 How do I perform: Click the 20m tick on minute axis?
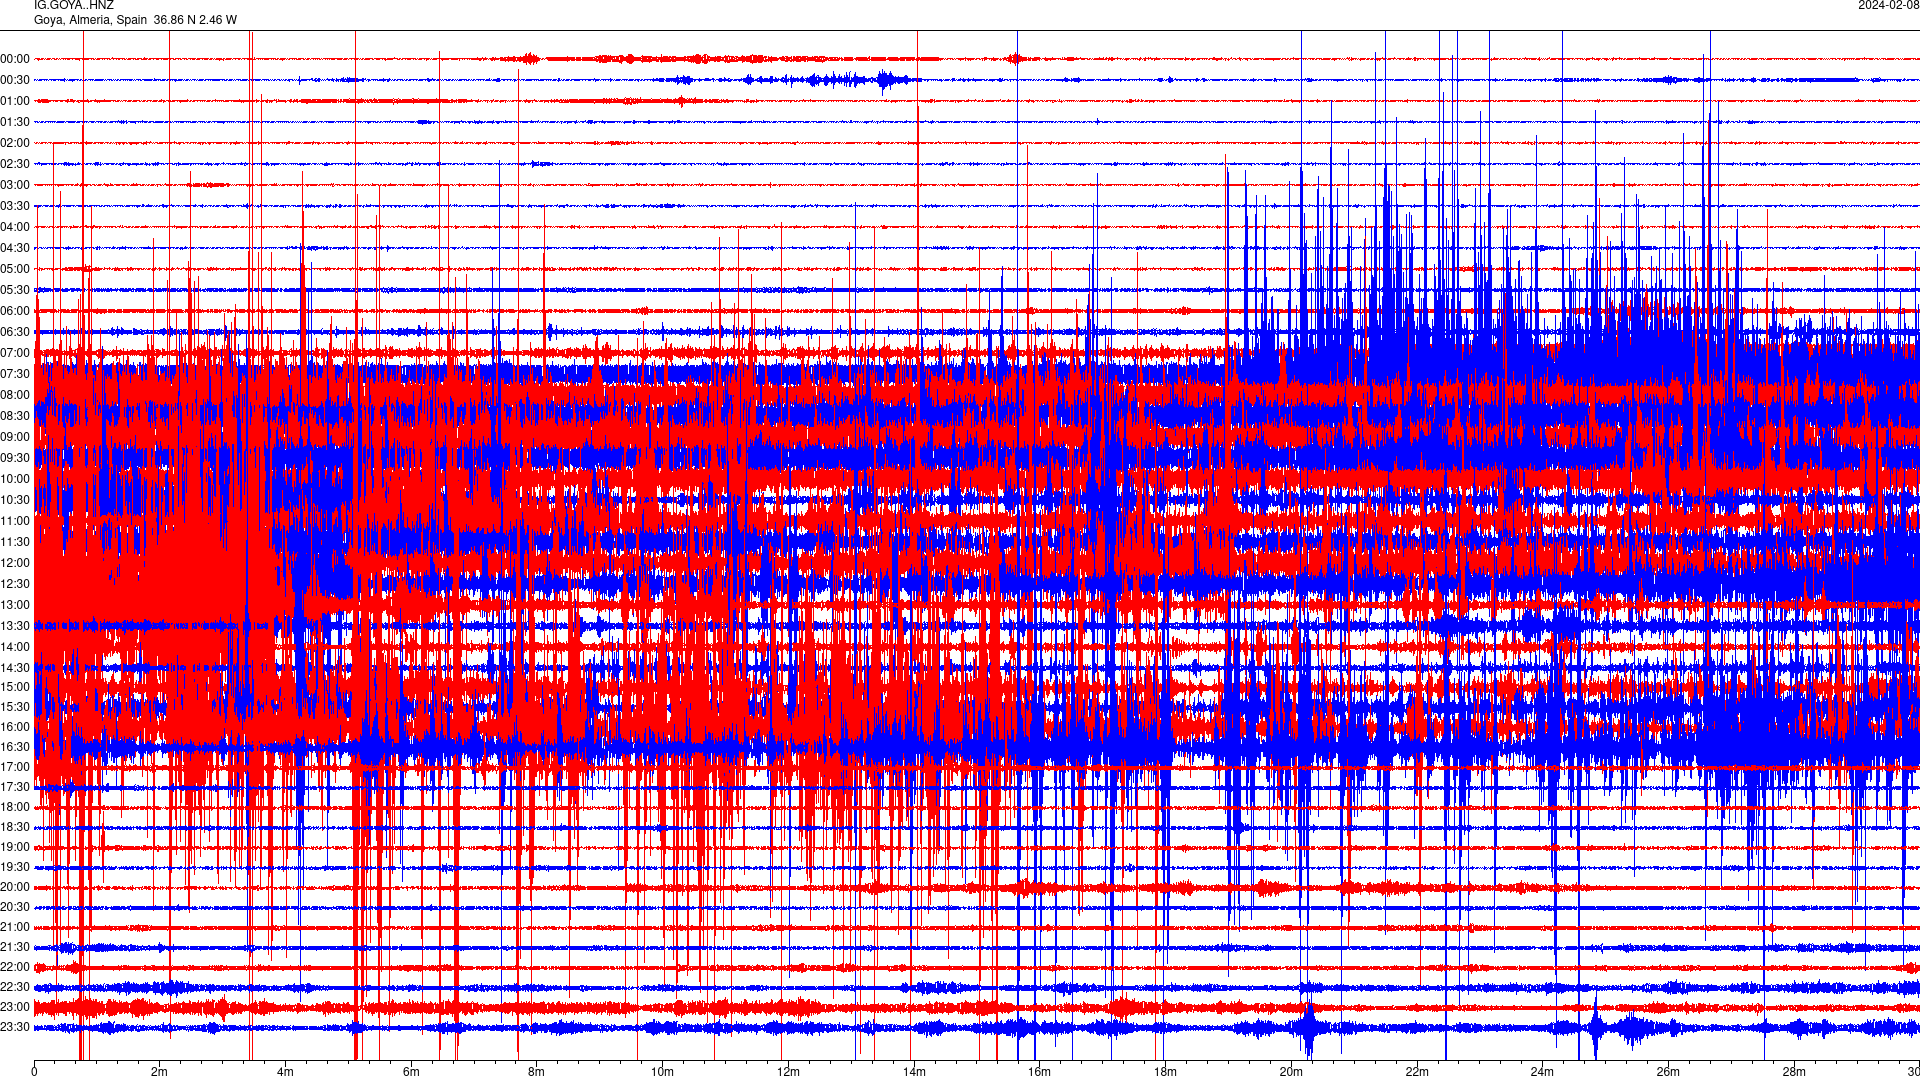tap(1291, 1072)
